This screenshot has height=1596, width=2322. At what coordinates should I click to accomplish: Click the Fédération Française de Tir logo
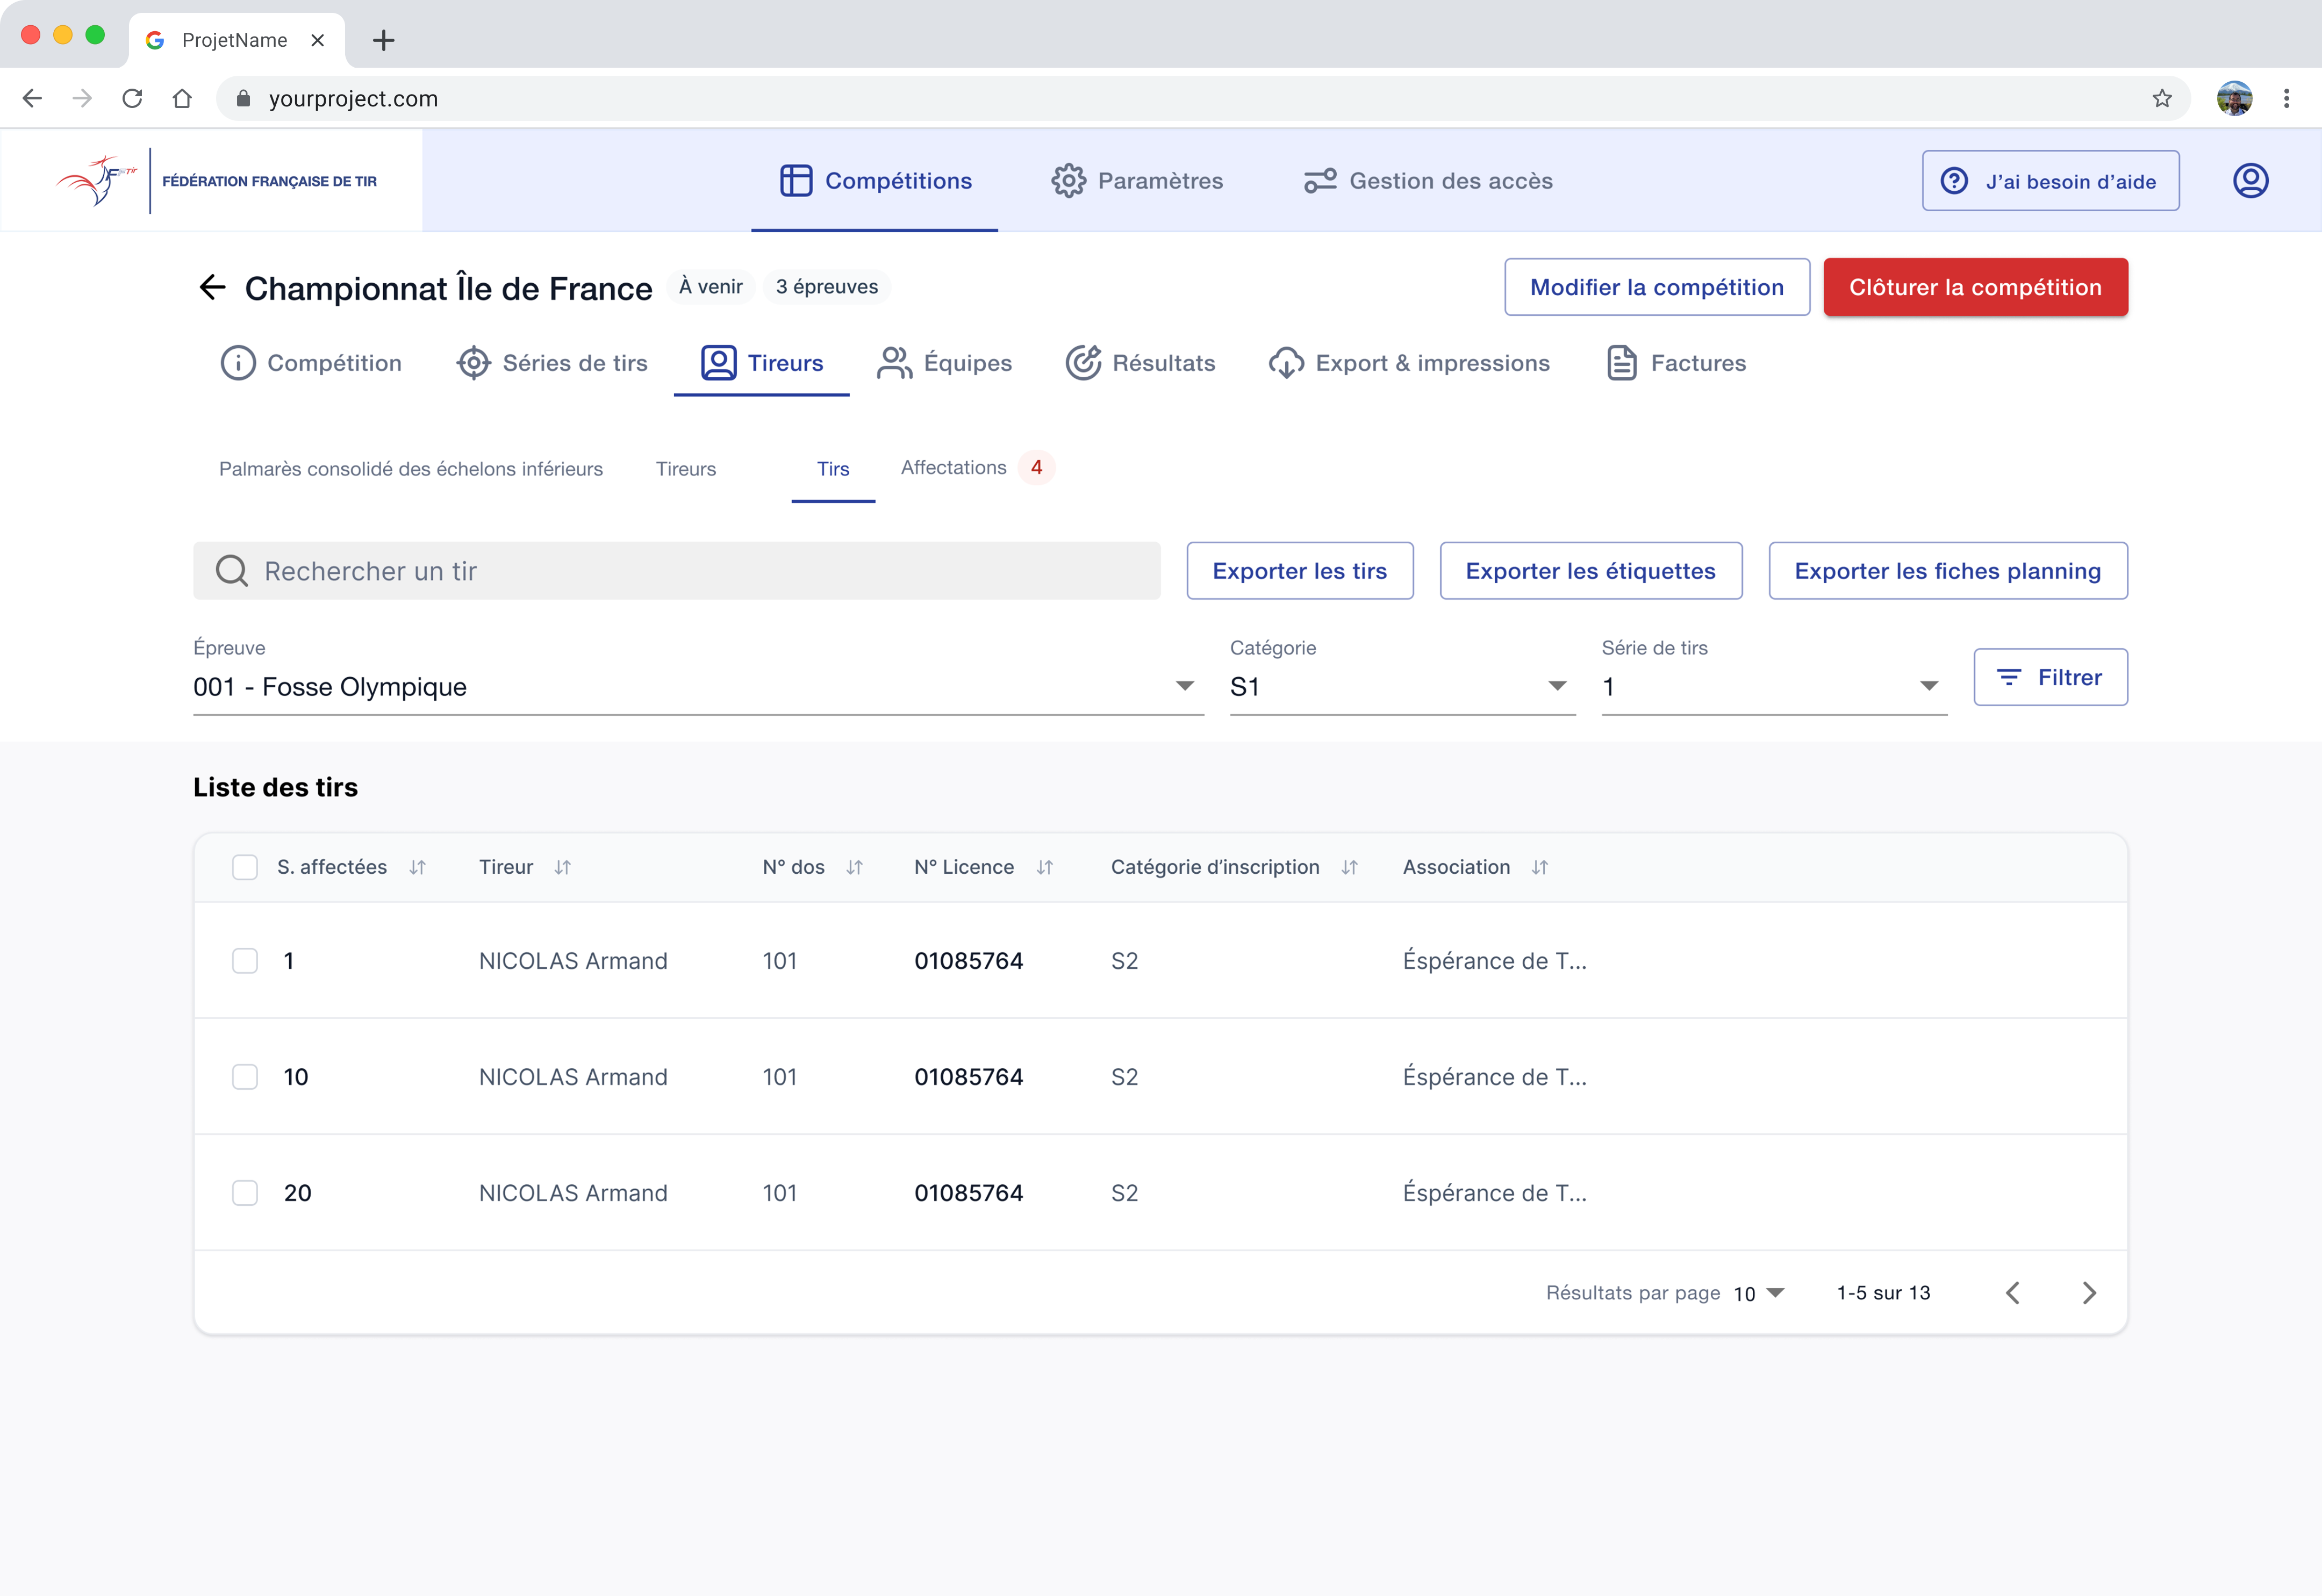[216, 181]
